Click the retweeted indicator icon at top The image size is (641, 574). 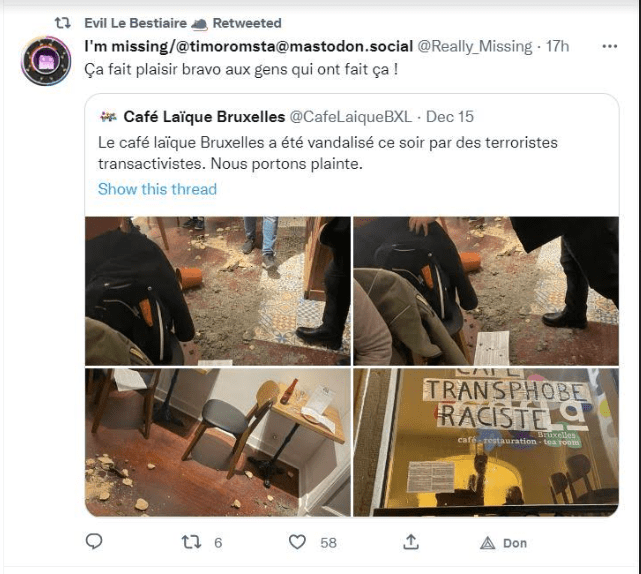(x=63, y=23)
